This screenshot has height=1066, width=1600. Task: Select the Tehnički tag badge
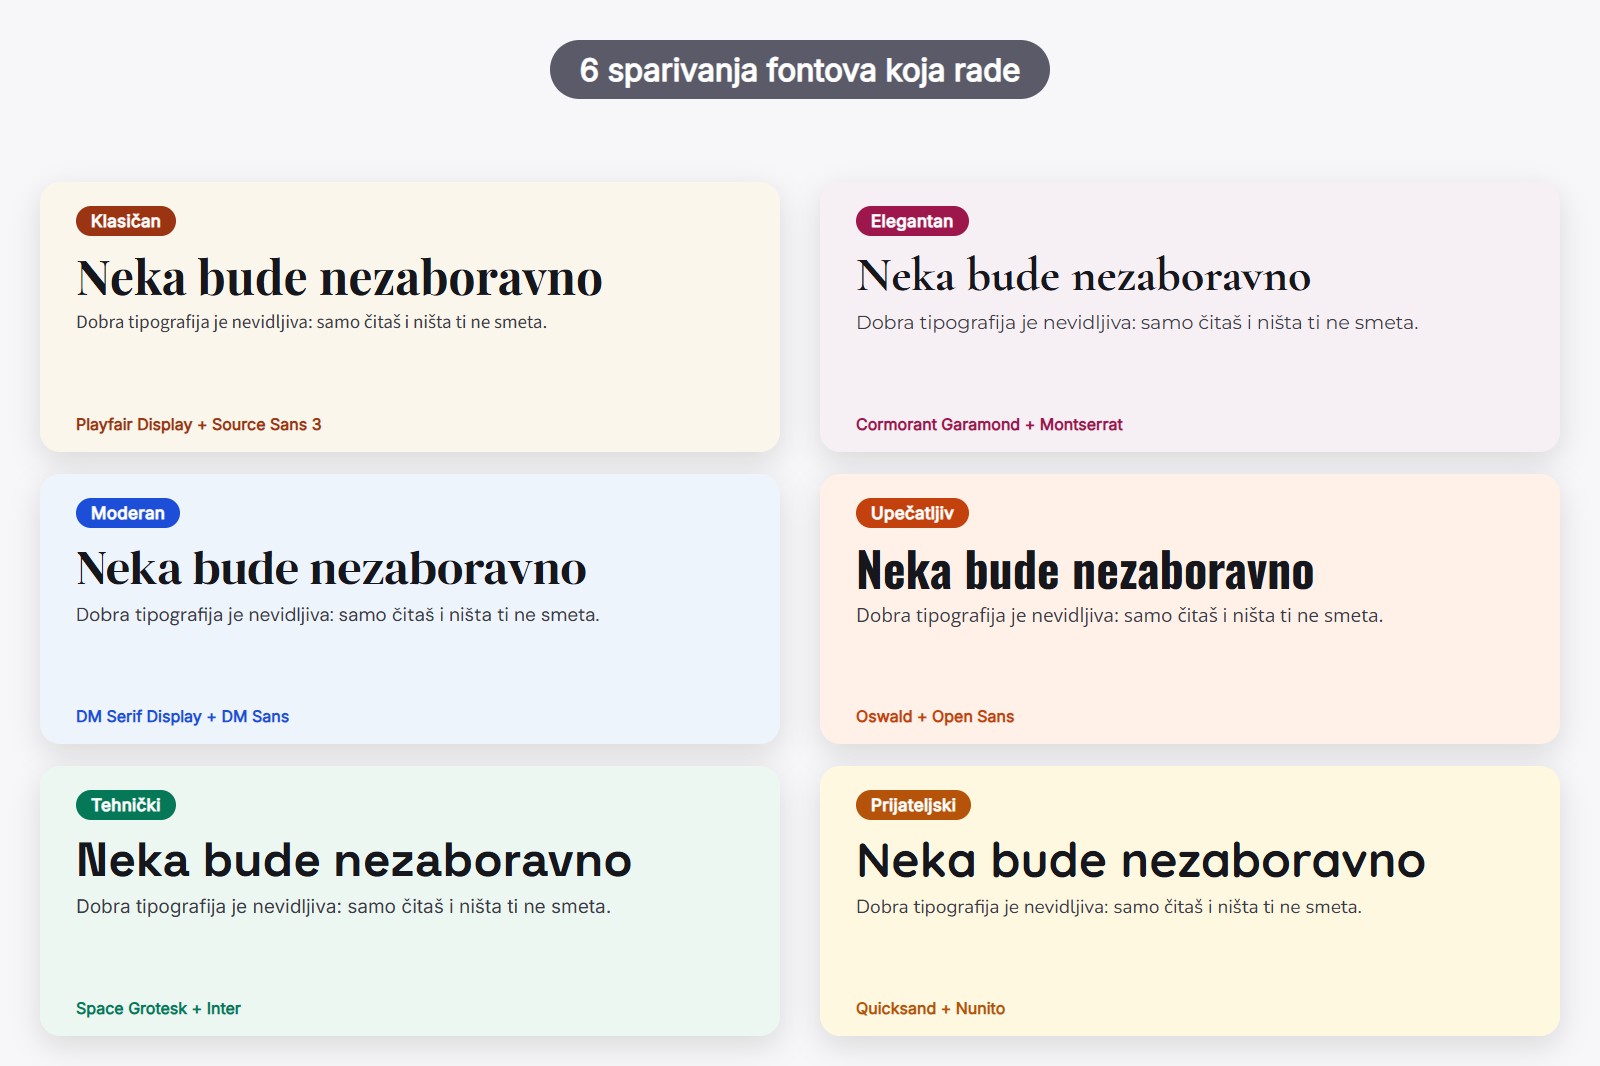pos(126,805)
